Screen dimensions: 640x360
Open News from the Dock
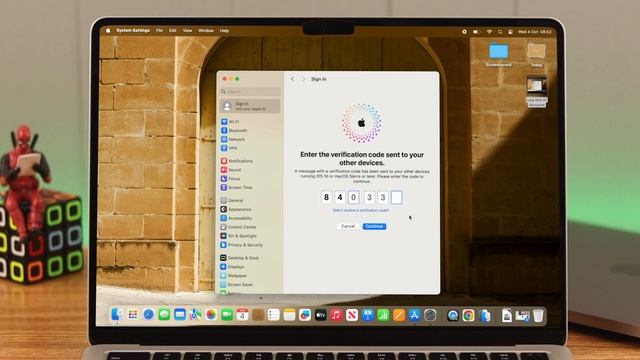point(352,315)
